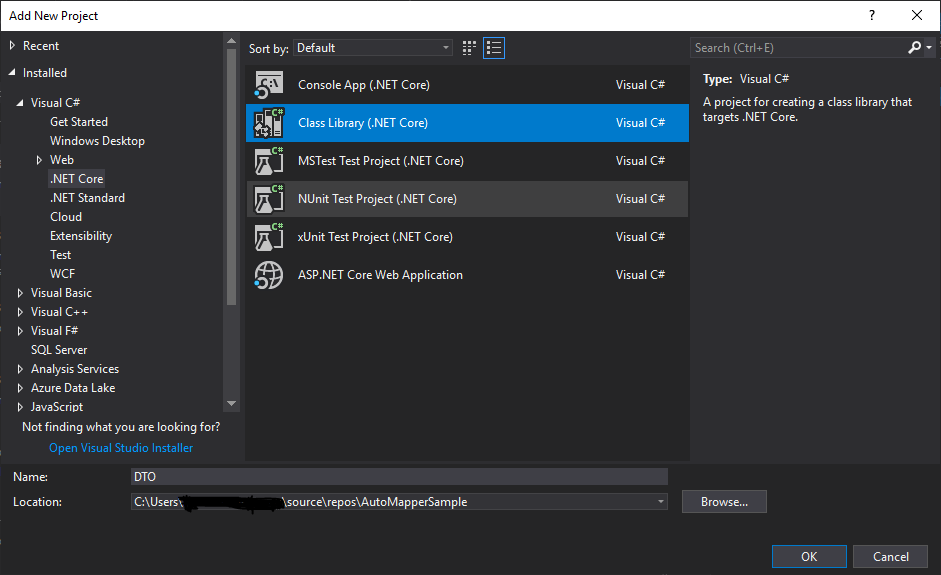The image size is (941, 575).
Task: Click the tree scrollbar down arrow
Action: coord(232,404)
